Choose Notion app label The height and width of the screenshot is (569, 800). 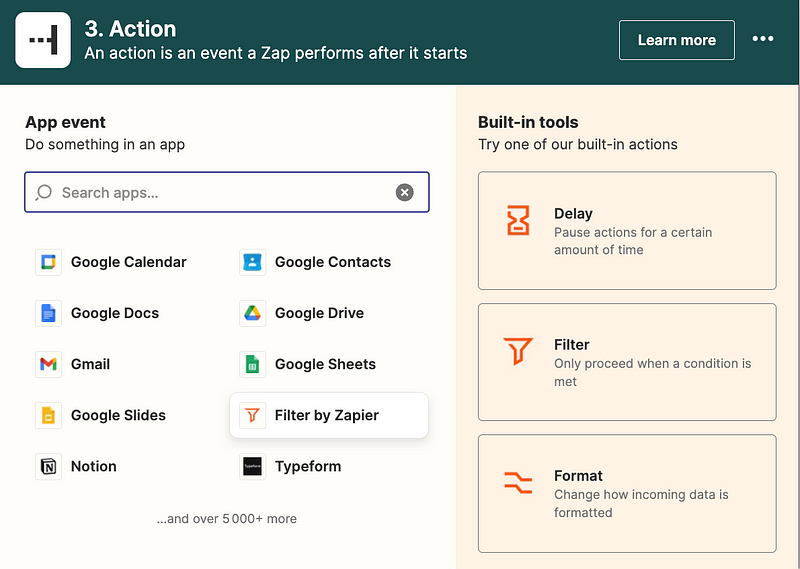pos(94,466)
